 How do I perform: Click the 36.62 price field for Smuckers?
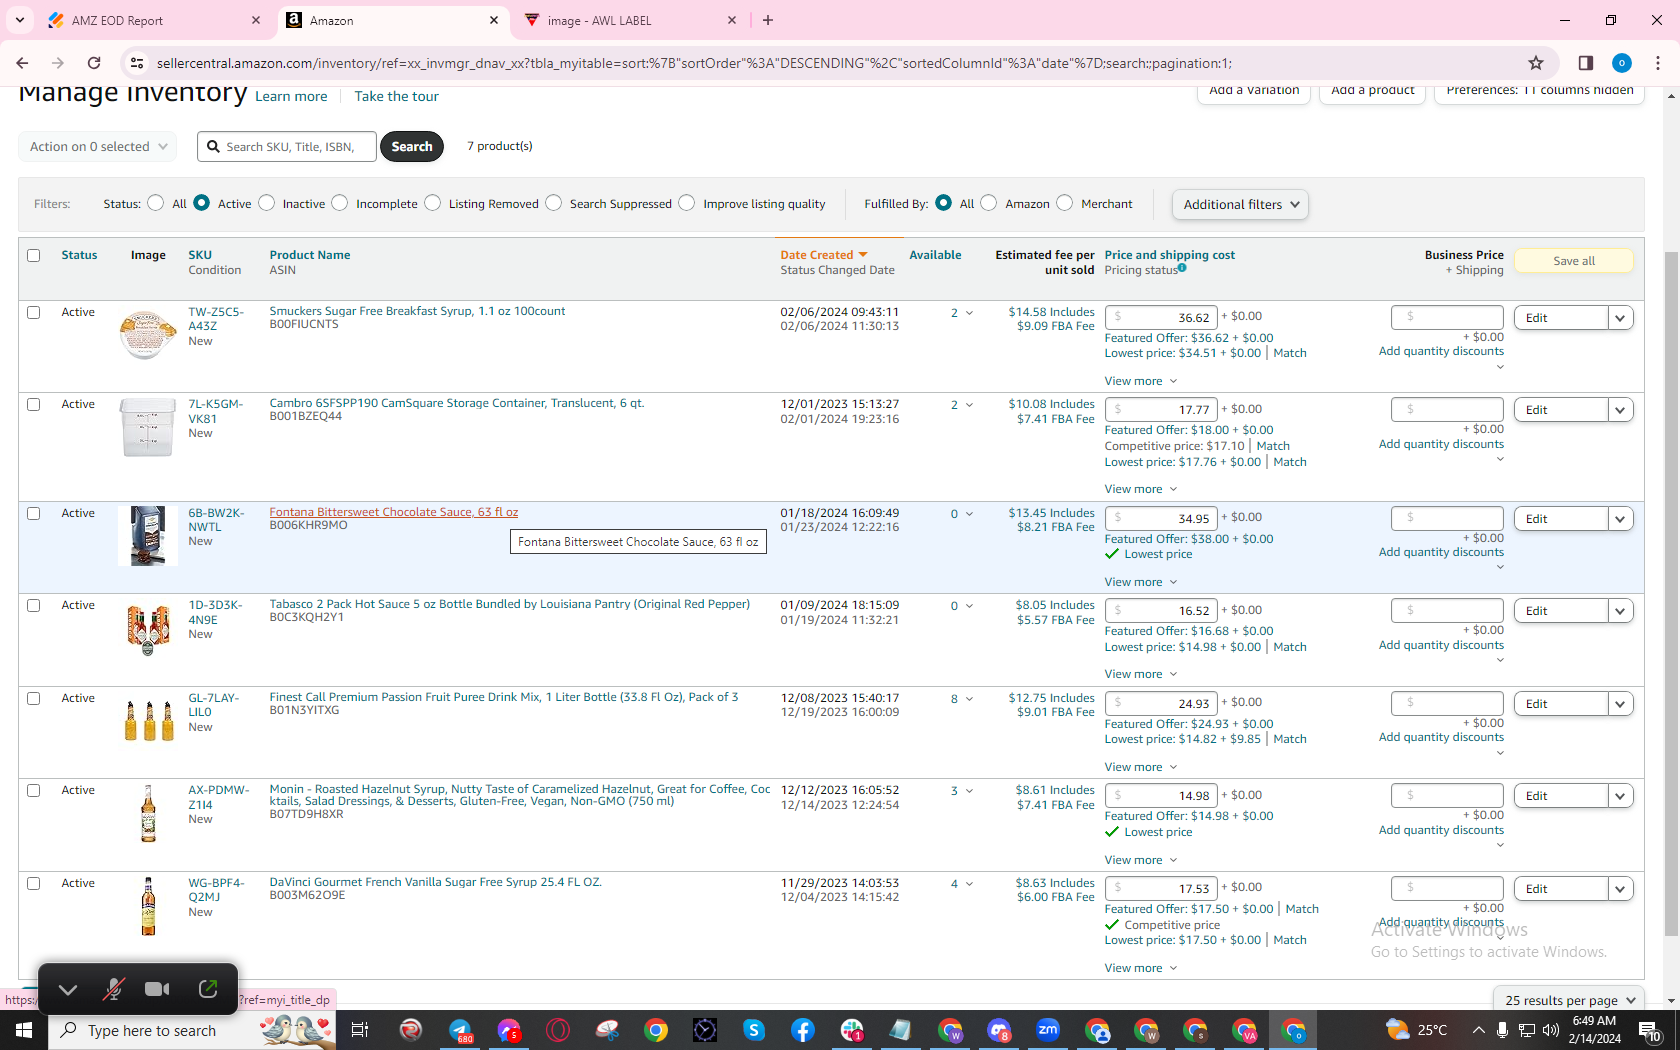tap(1161, 318)
